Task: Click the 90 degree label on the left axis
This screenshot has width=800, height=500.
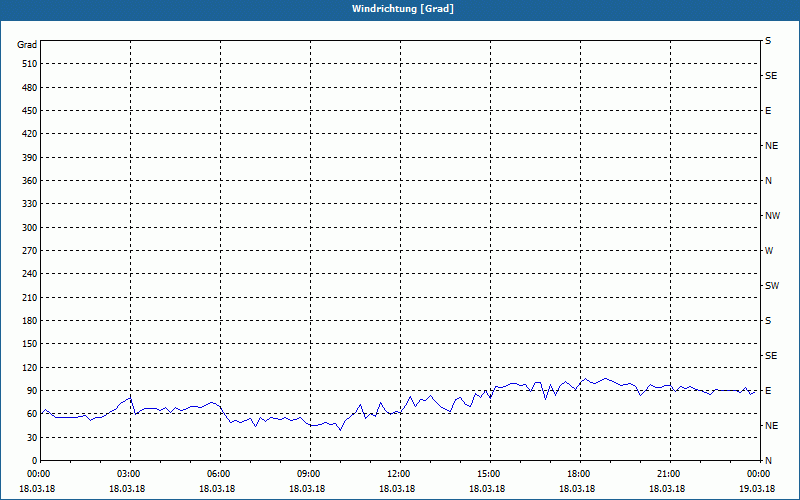Action: [32, 391]
